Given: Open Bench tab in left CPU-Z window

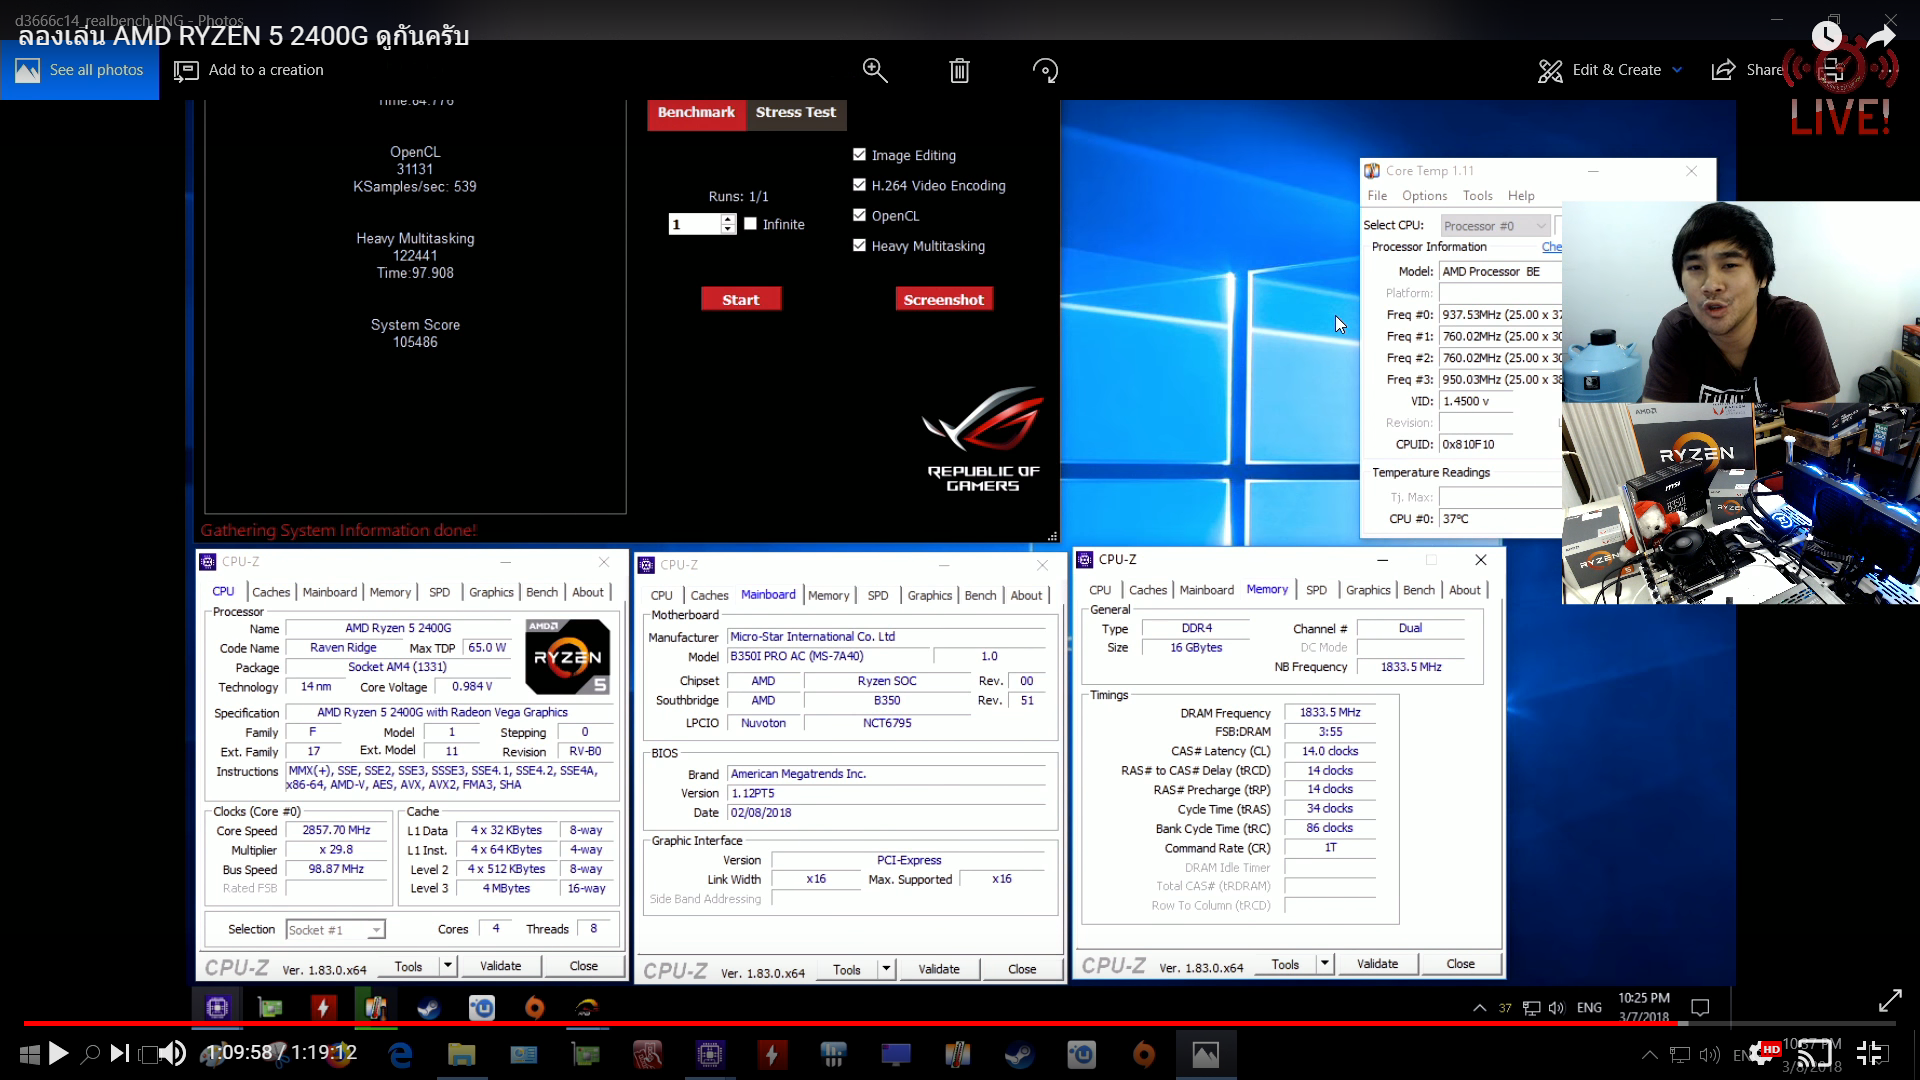Looking at the screenshot, I should (x=542, y=592).
